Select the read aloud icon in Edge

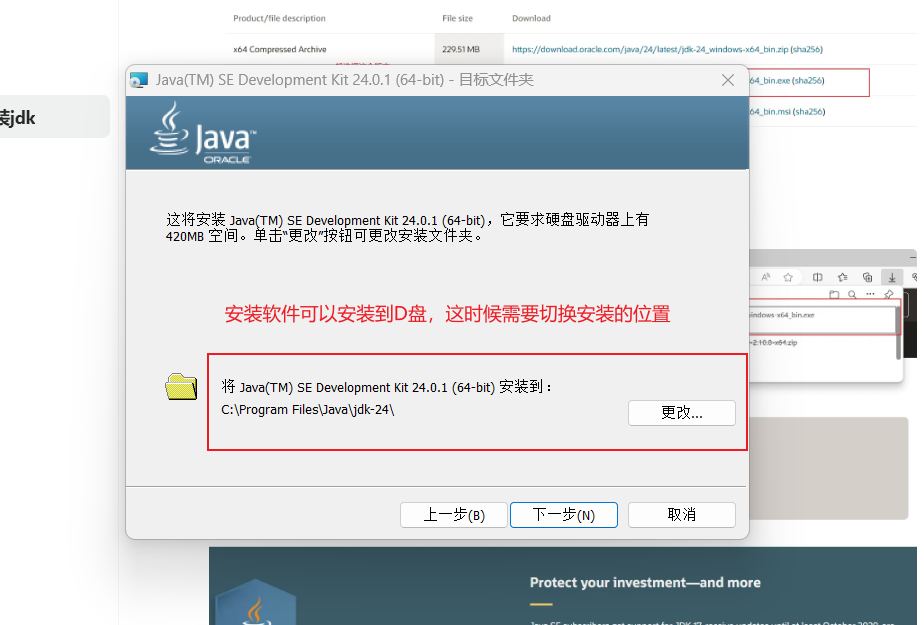(x=766, y=277)
